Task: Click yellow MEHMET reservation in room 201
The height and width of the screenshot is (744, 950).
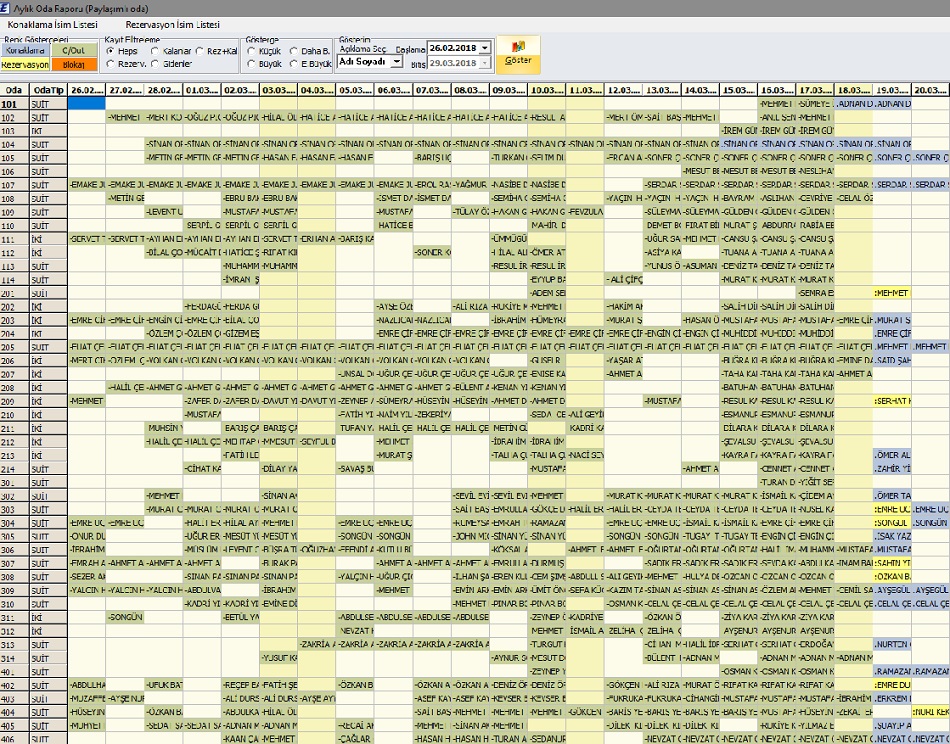Action: pyautogui.click(x=892, y=293)
